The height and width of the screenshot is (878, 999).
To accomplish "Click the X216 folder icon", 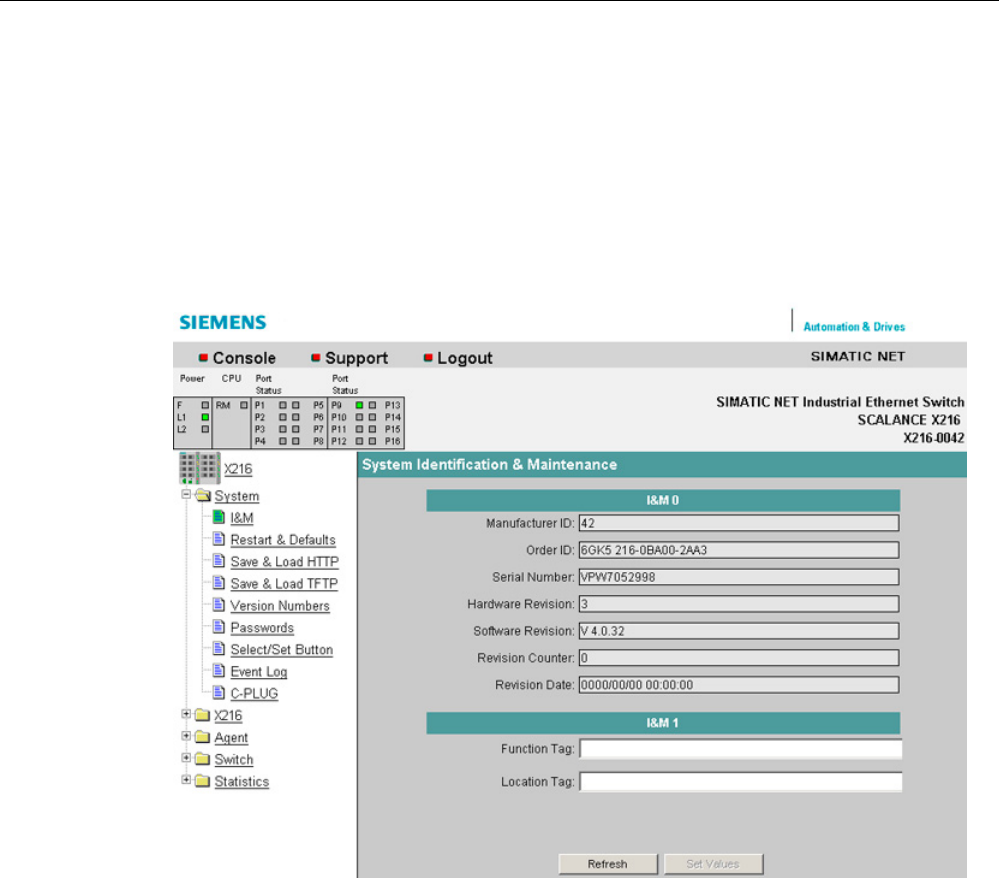I will (202, 715).
